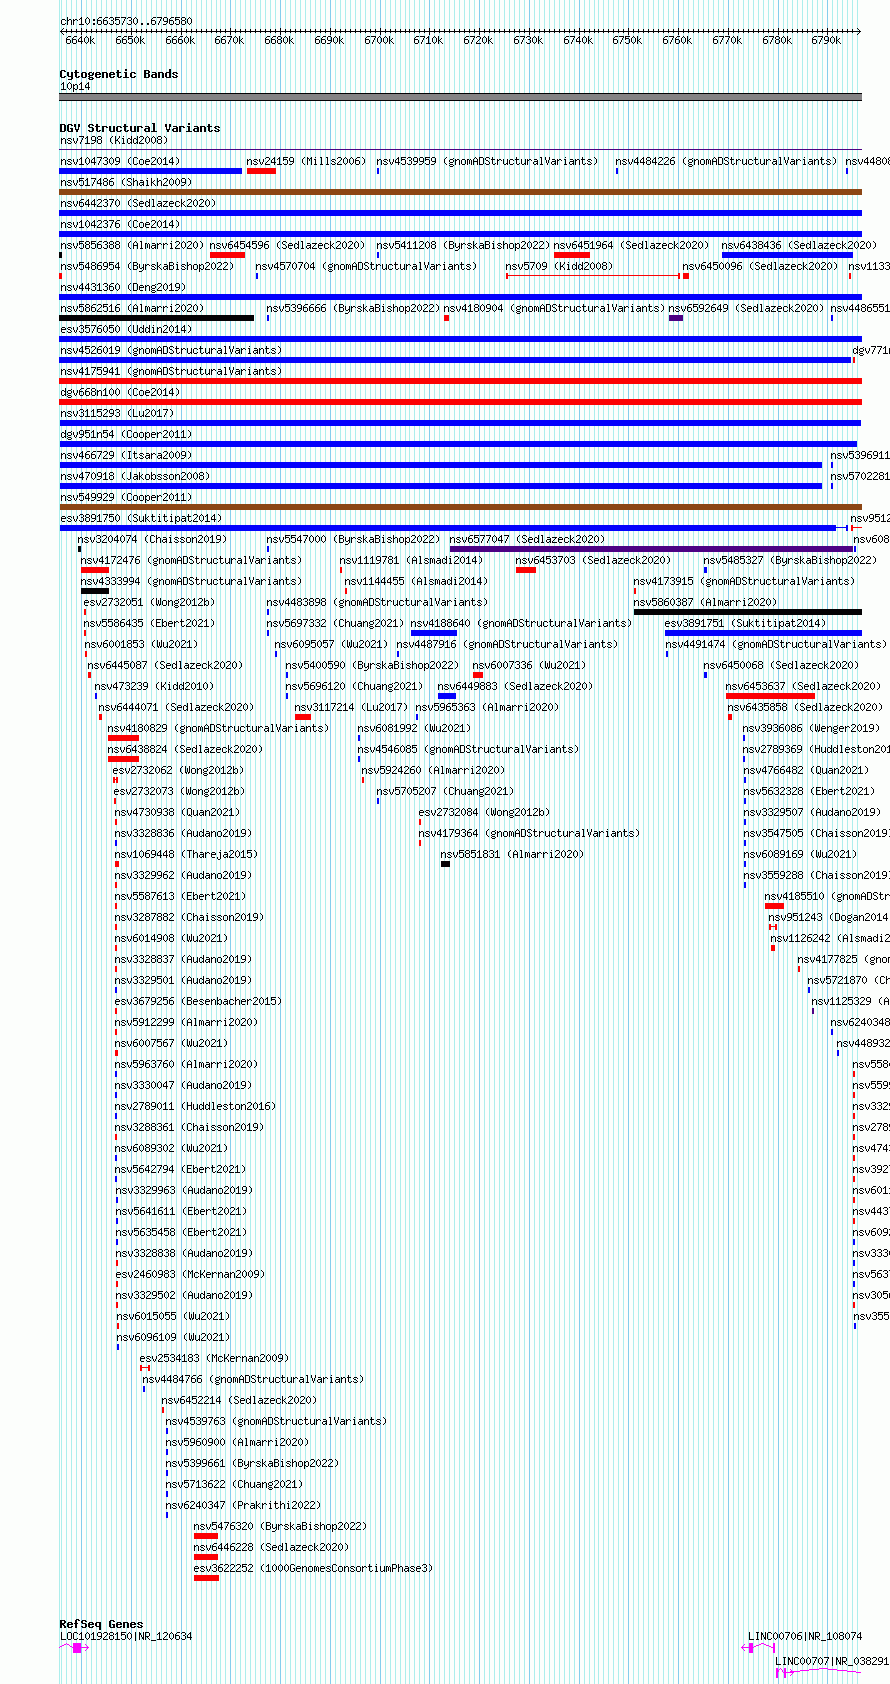
Task: Click esv2534183 (McKernan2009) label
Action: point(214,1358)
